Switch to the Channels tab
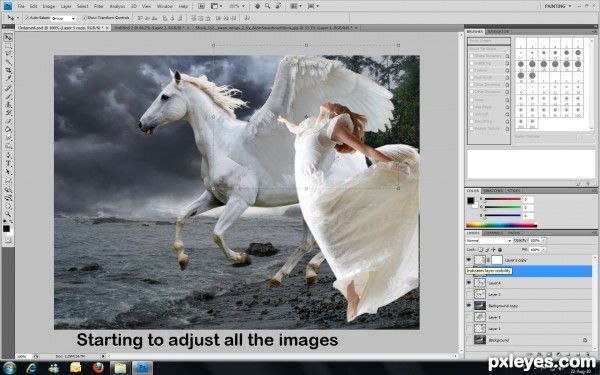 tap(493, 233)
